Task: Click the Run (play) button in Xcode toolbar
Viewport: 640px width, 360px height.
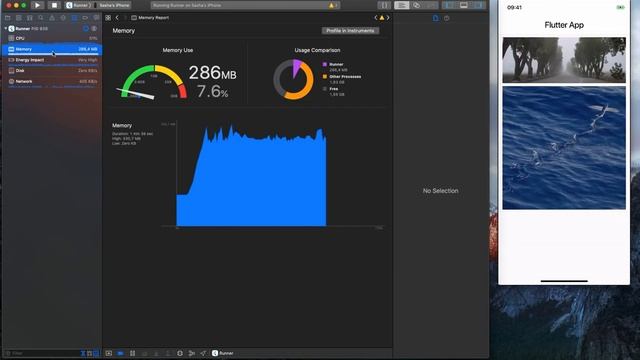Action: click(x=38, y=5)
